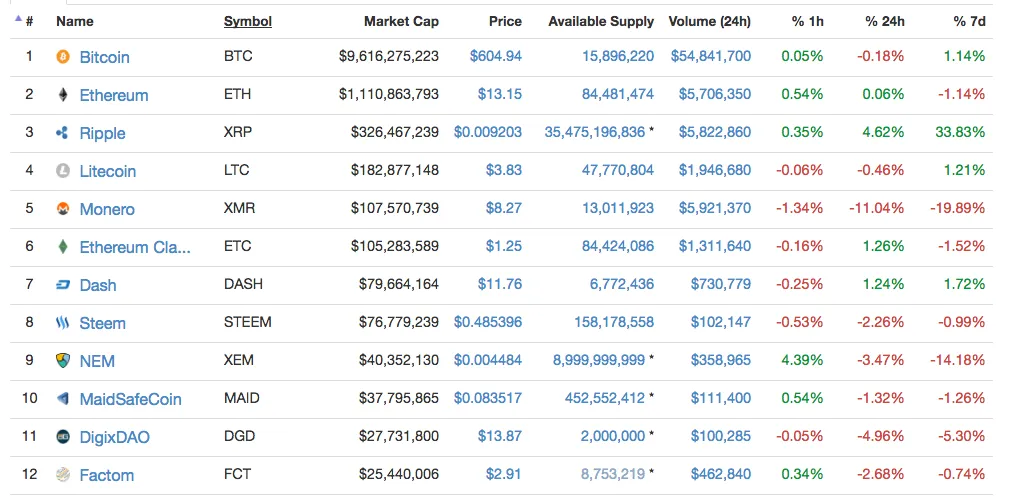Click Bitcoin 24h volume $54,841,700

711,56
